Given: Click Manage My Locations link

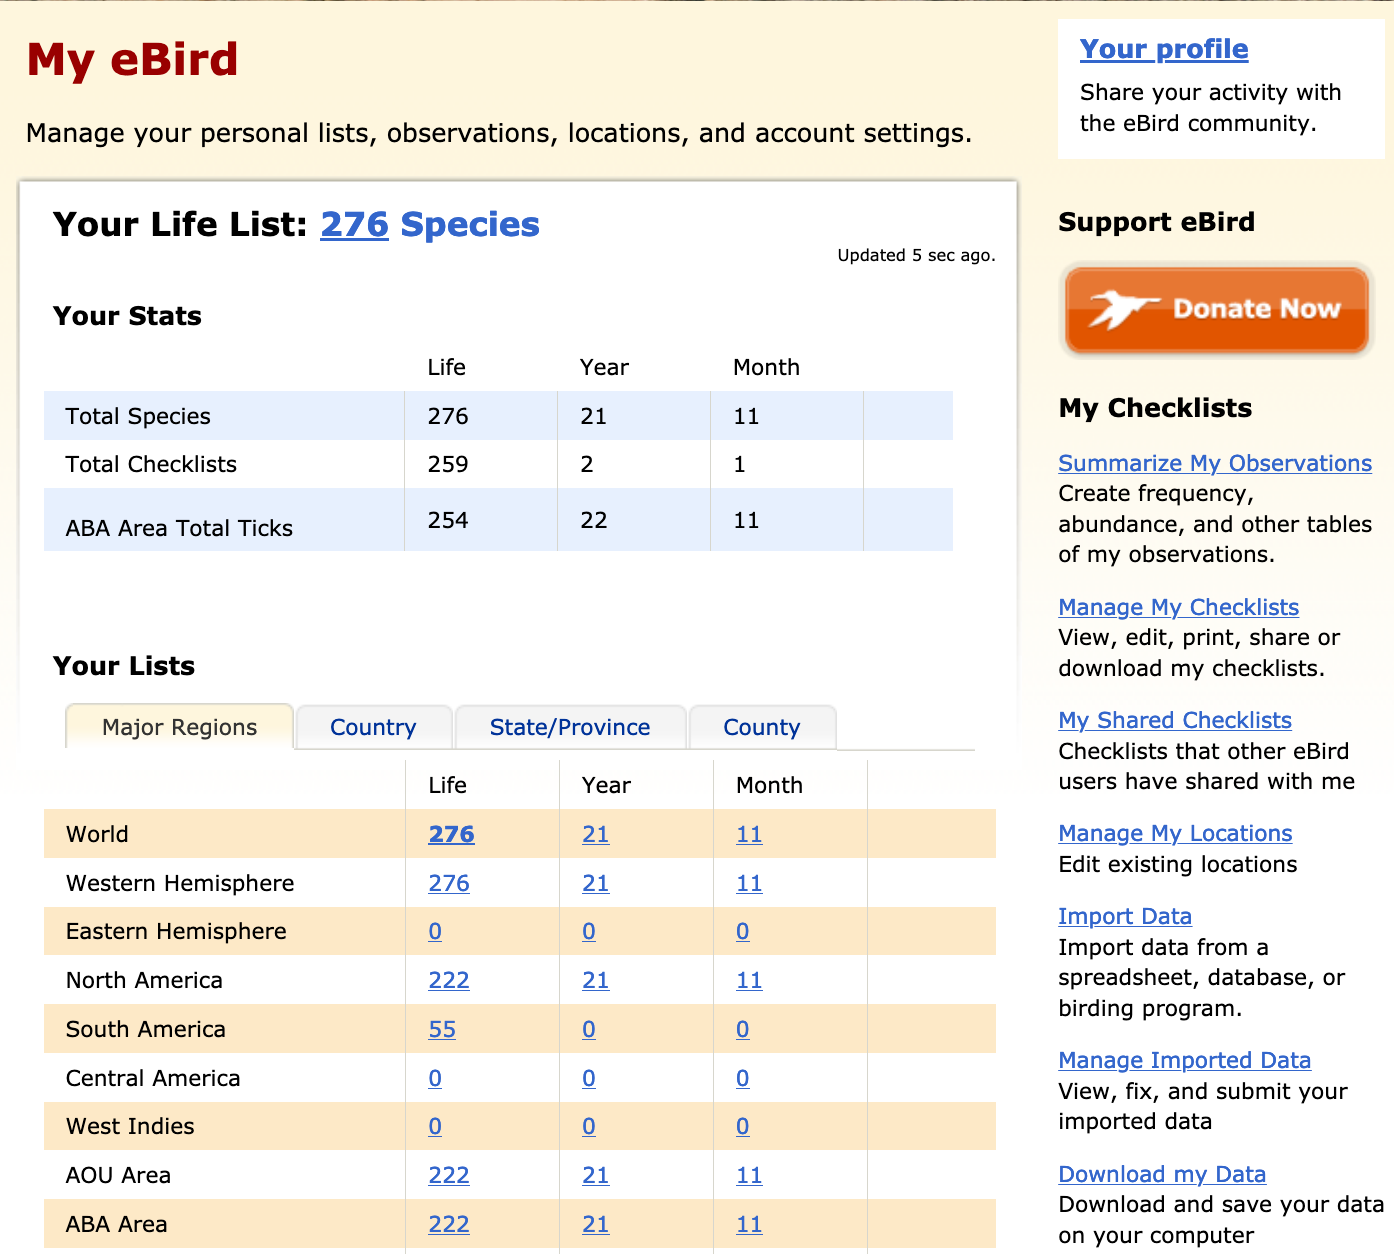Looking at the screenshot, I should point(1174,833).
